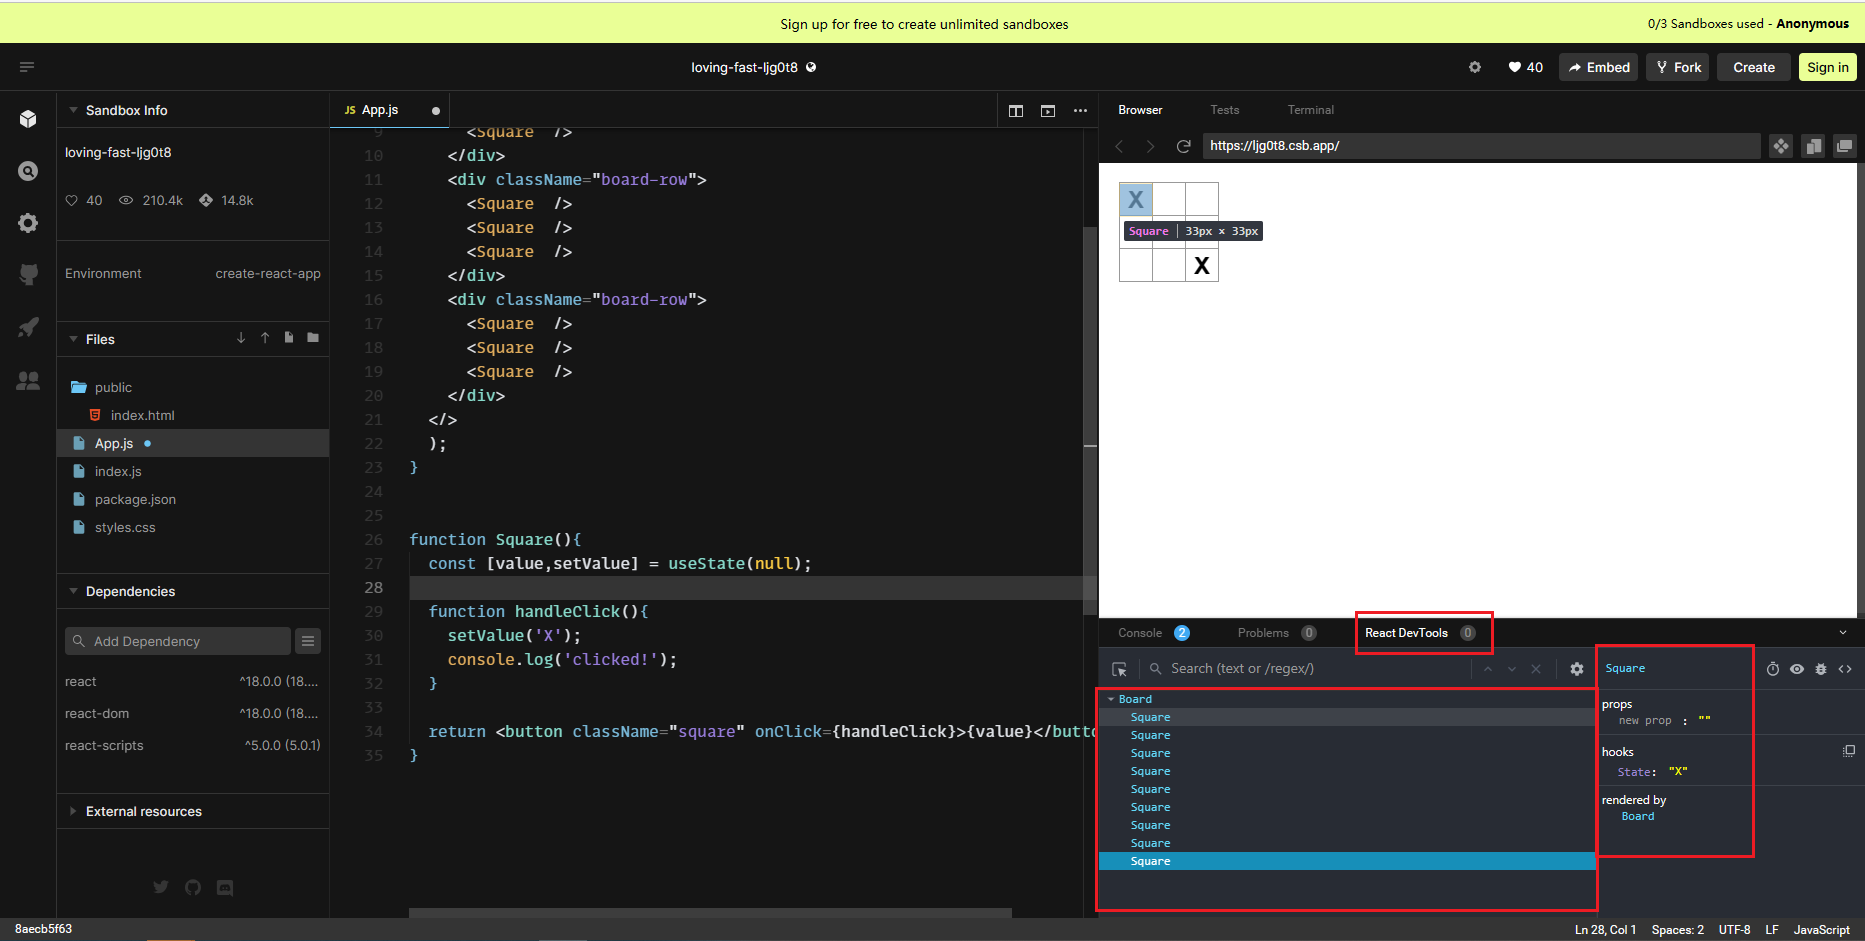Open the deployment rocket panel
The image size is (1865, 941).
[28, 327]
